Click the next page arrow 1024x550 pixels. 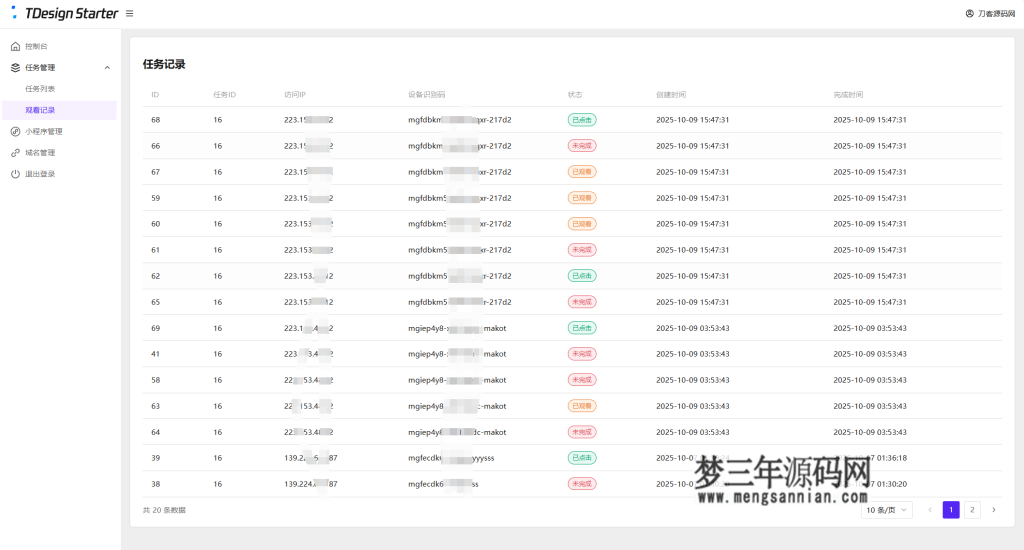[994, 510]
